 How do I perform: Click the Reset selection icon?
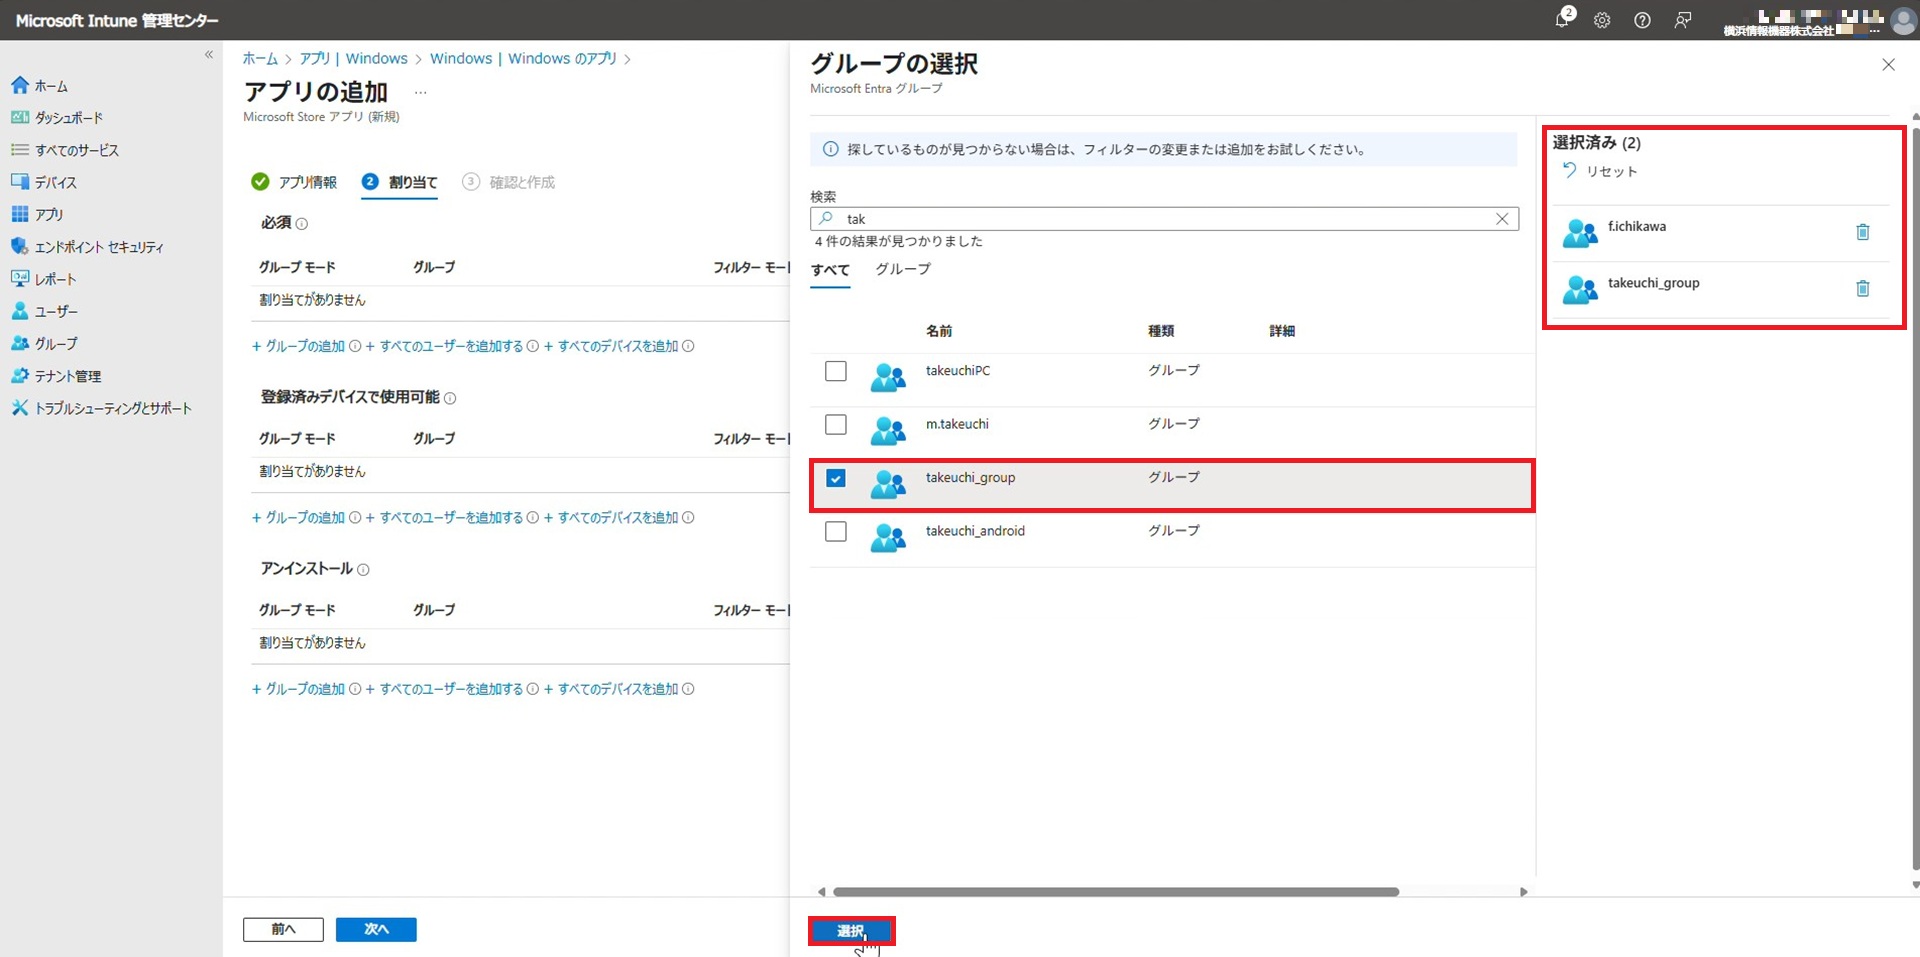[1570, 171]
